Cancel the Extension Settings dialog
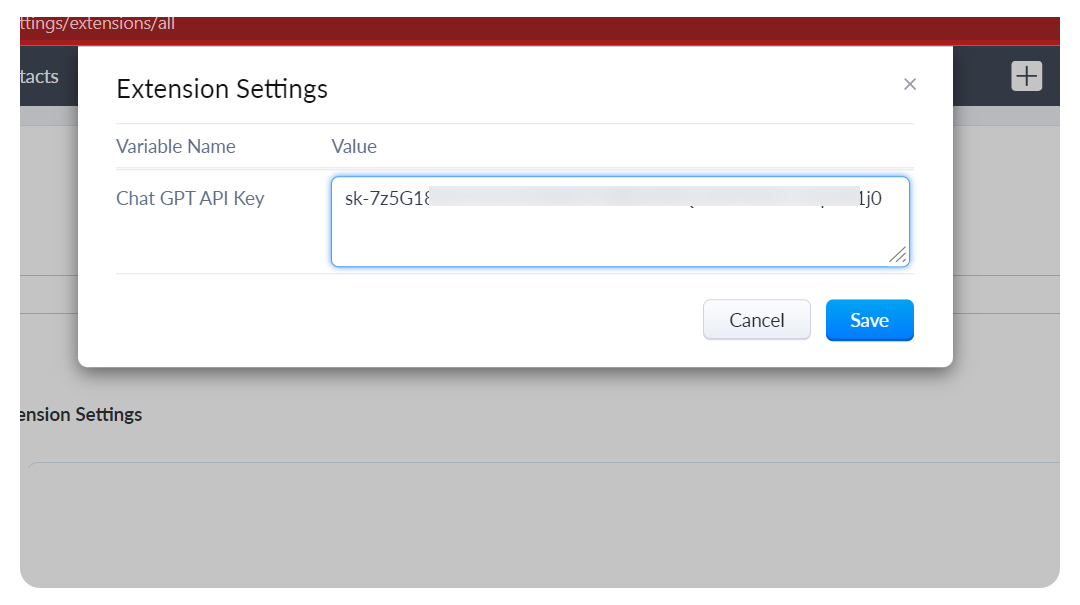The image size is (1080, 605). tap(757, 320)
